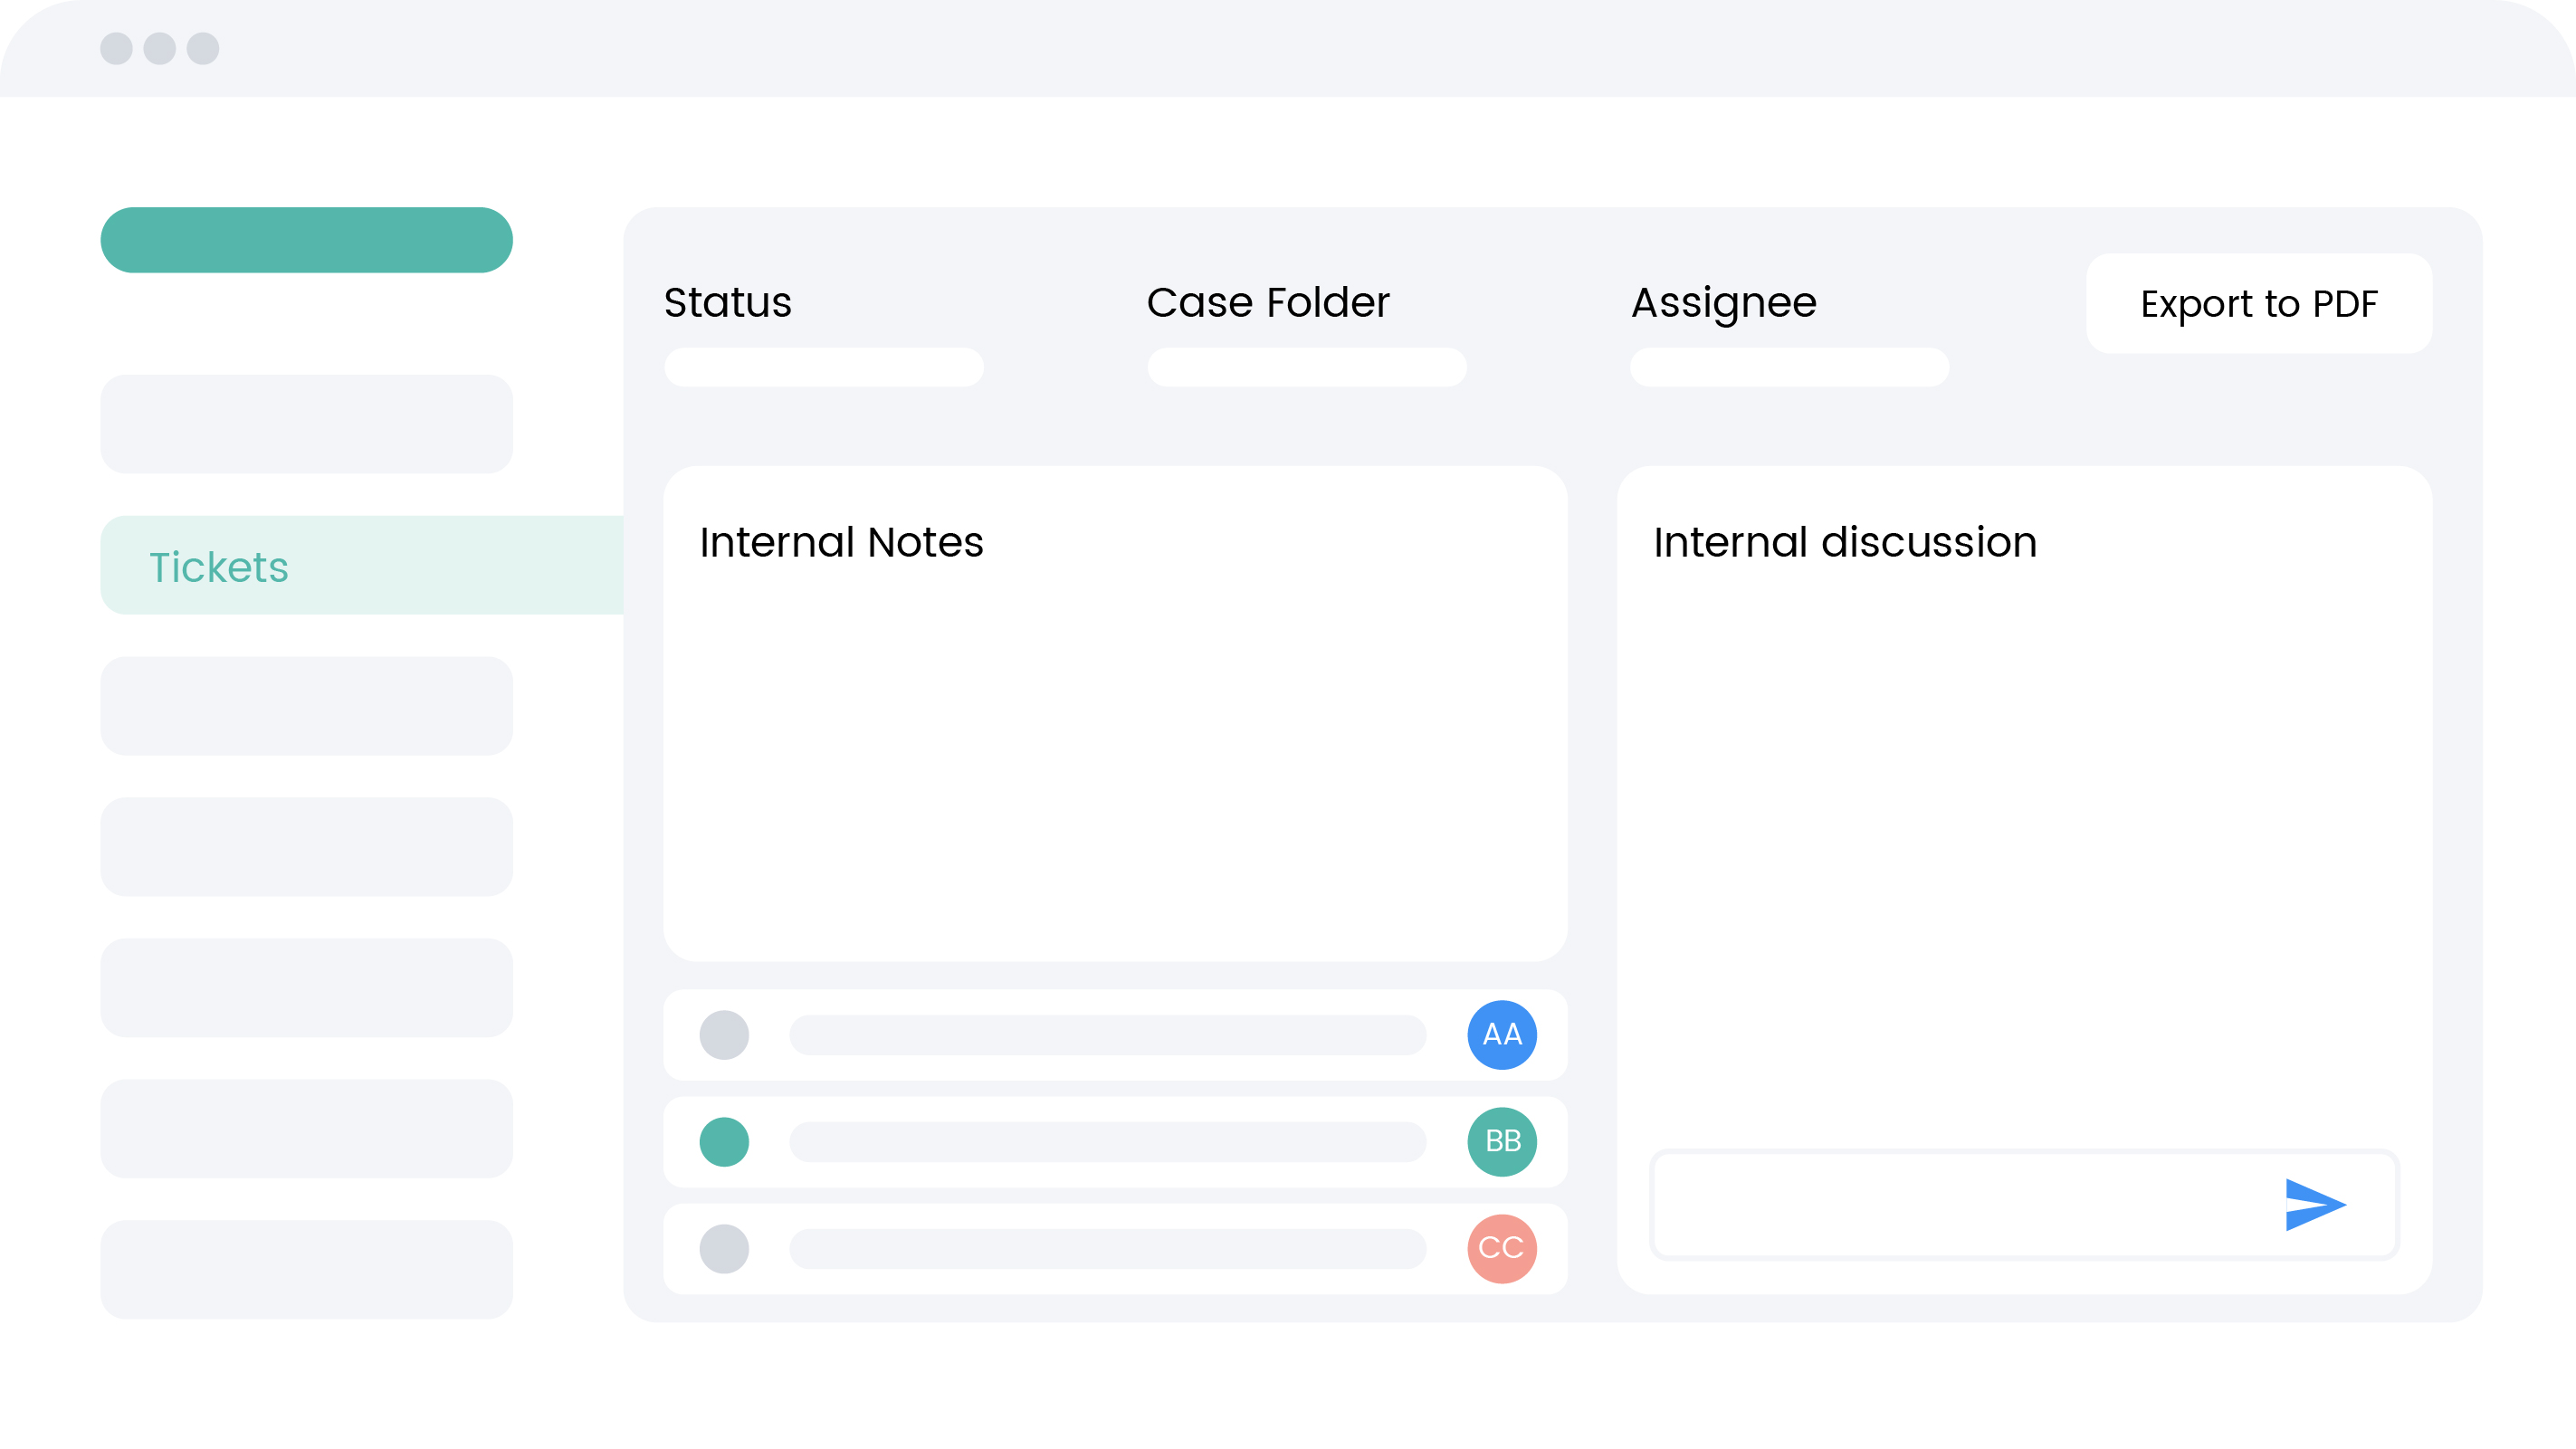2576x1449 pixels.
Task: Toggle the green status circle in the BB row
Action: [x=724, y=1142]
